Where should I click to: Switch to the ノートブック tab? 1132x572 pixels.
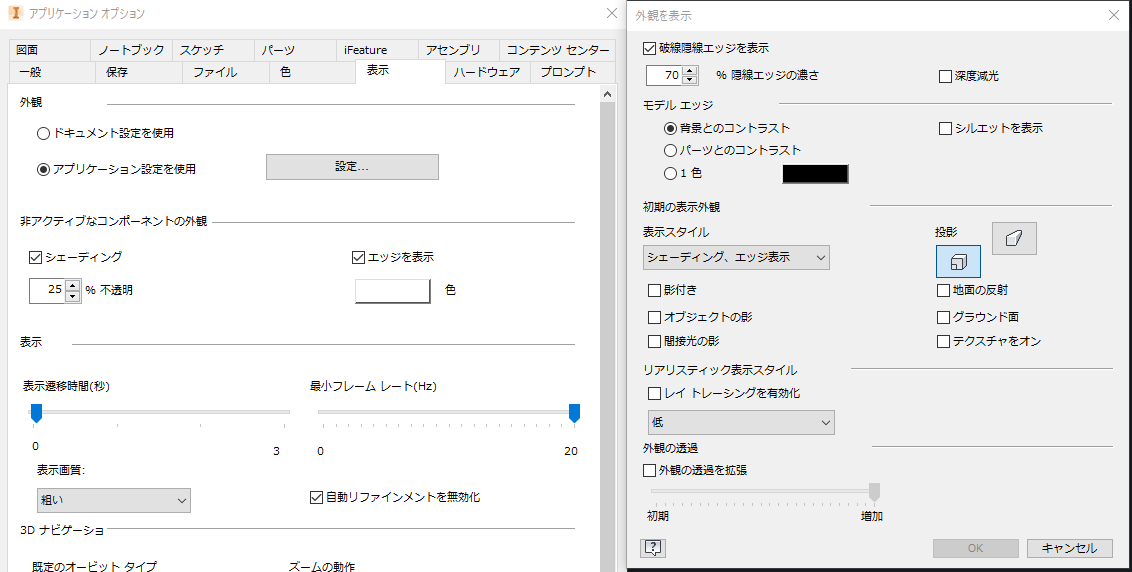coord(131,50)
